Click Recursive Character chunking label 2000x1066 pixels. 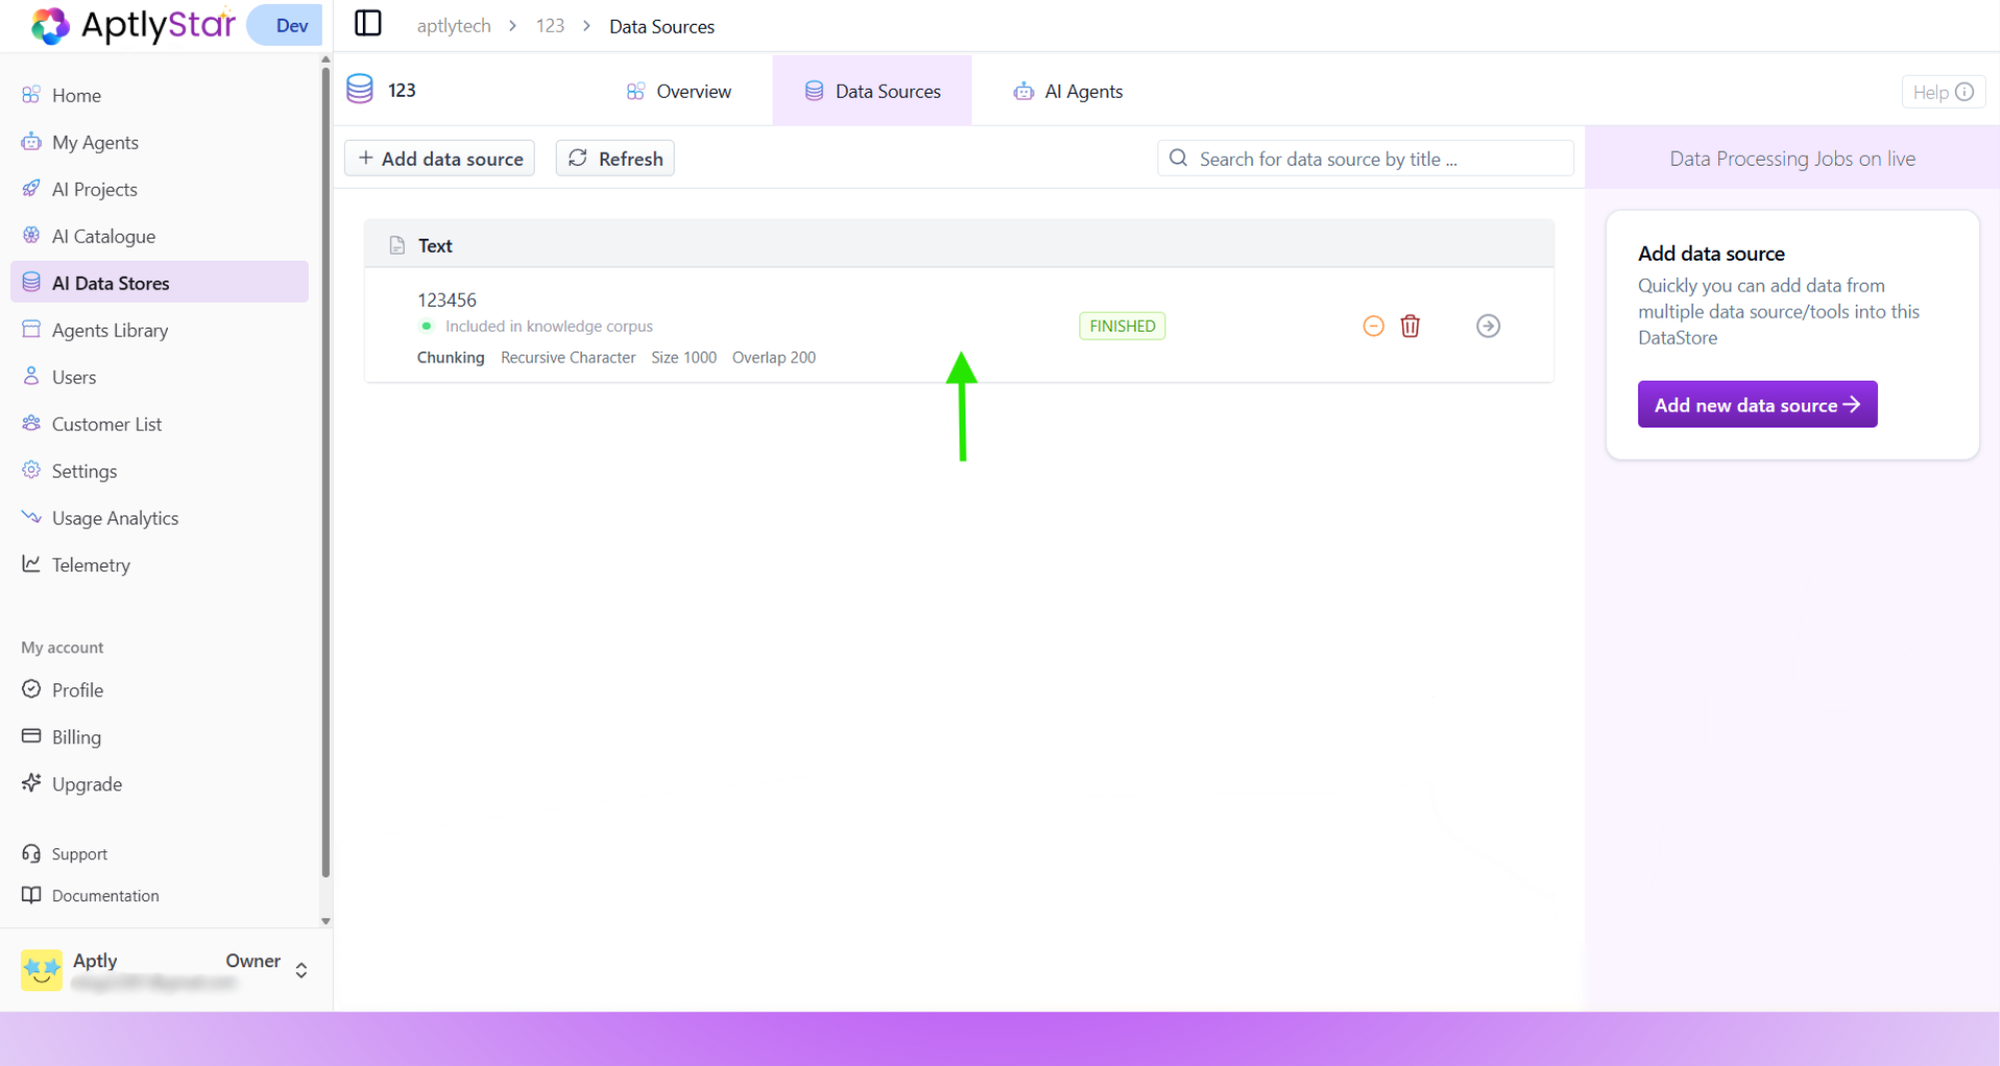(568, 358)
